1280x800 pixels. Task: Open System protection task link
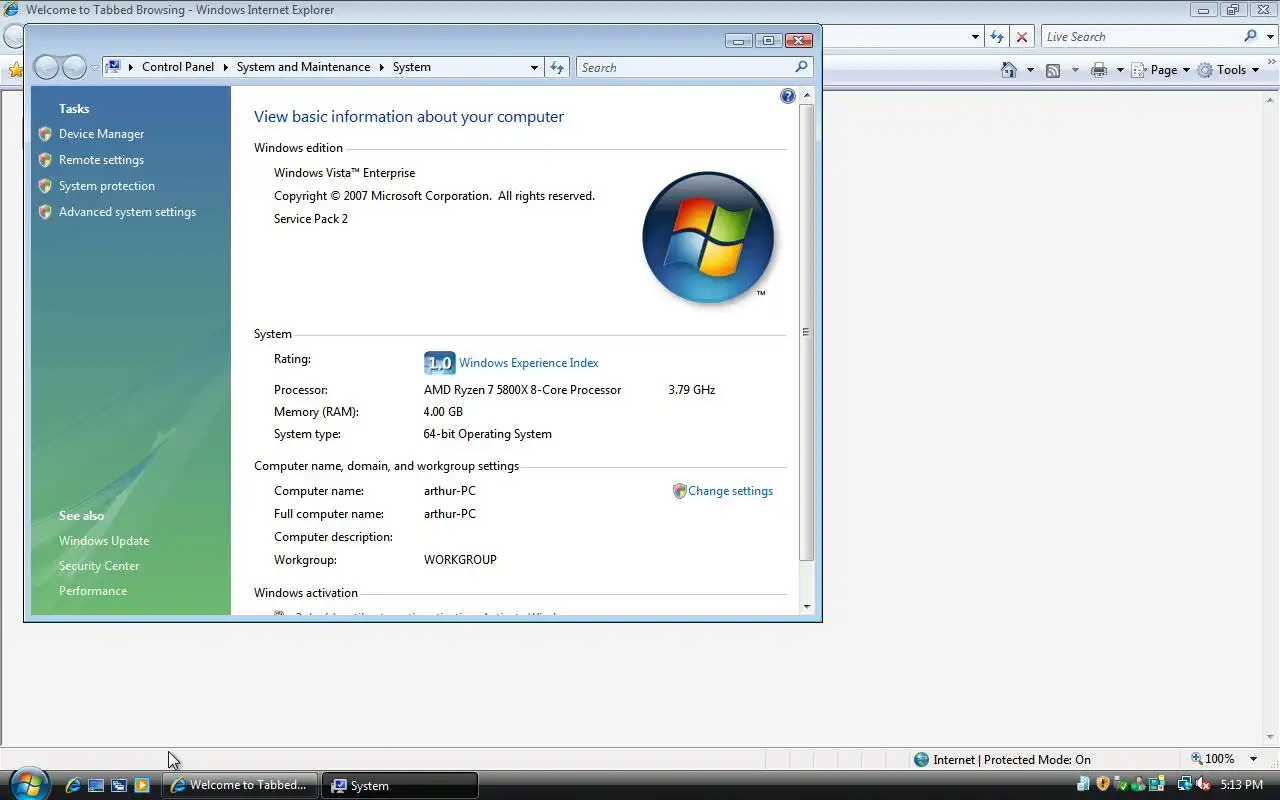tap(106, 186)
